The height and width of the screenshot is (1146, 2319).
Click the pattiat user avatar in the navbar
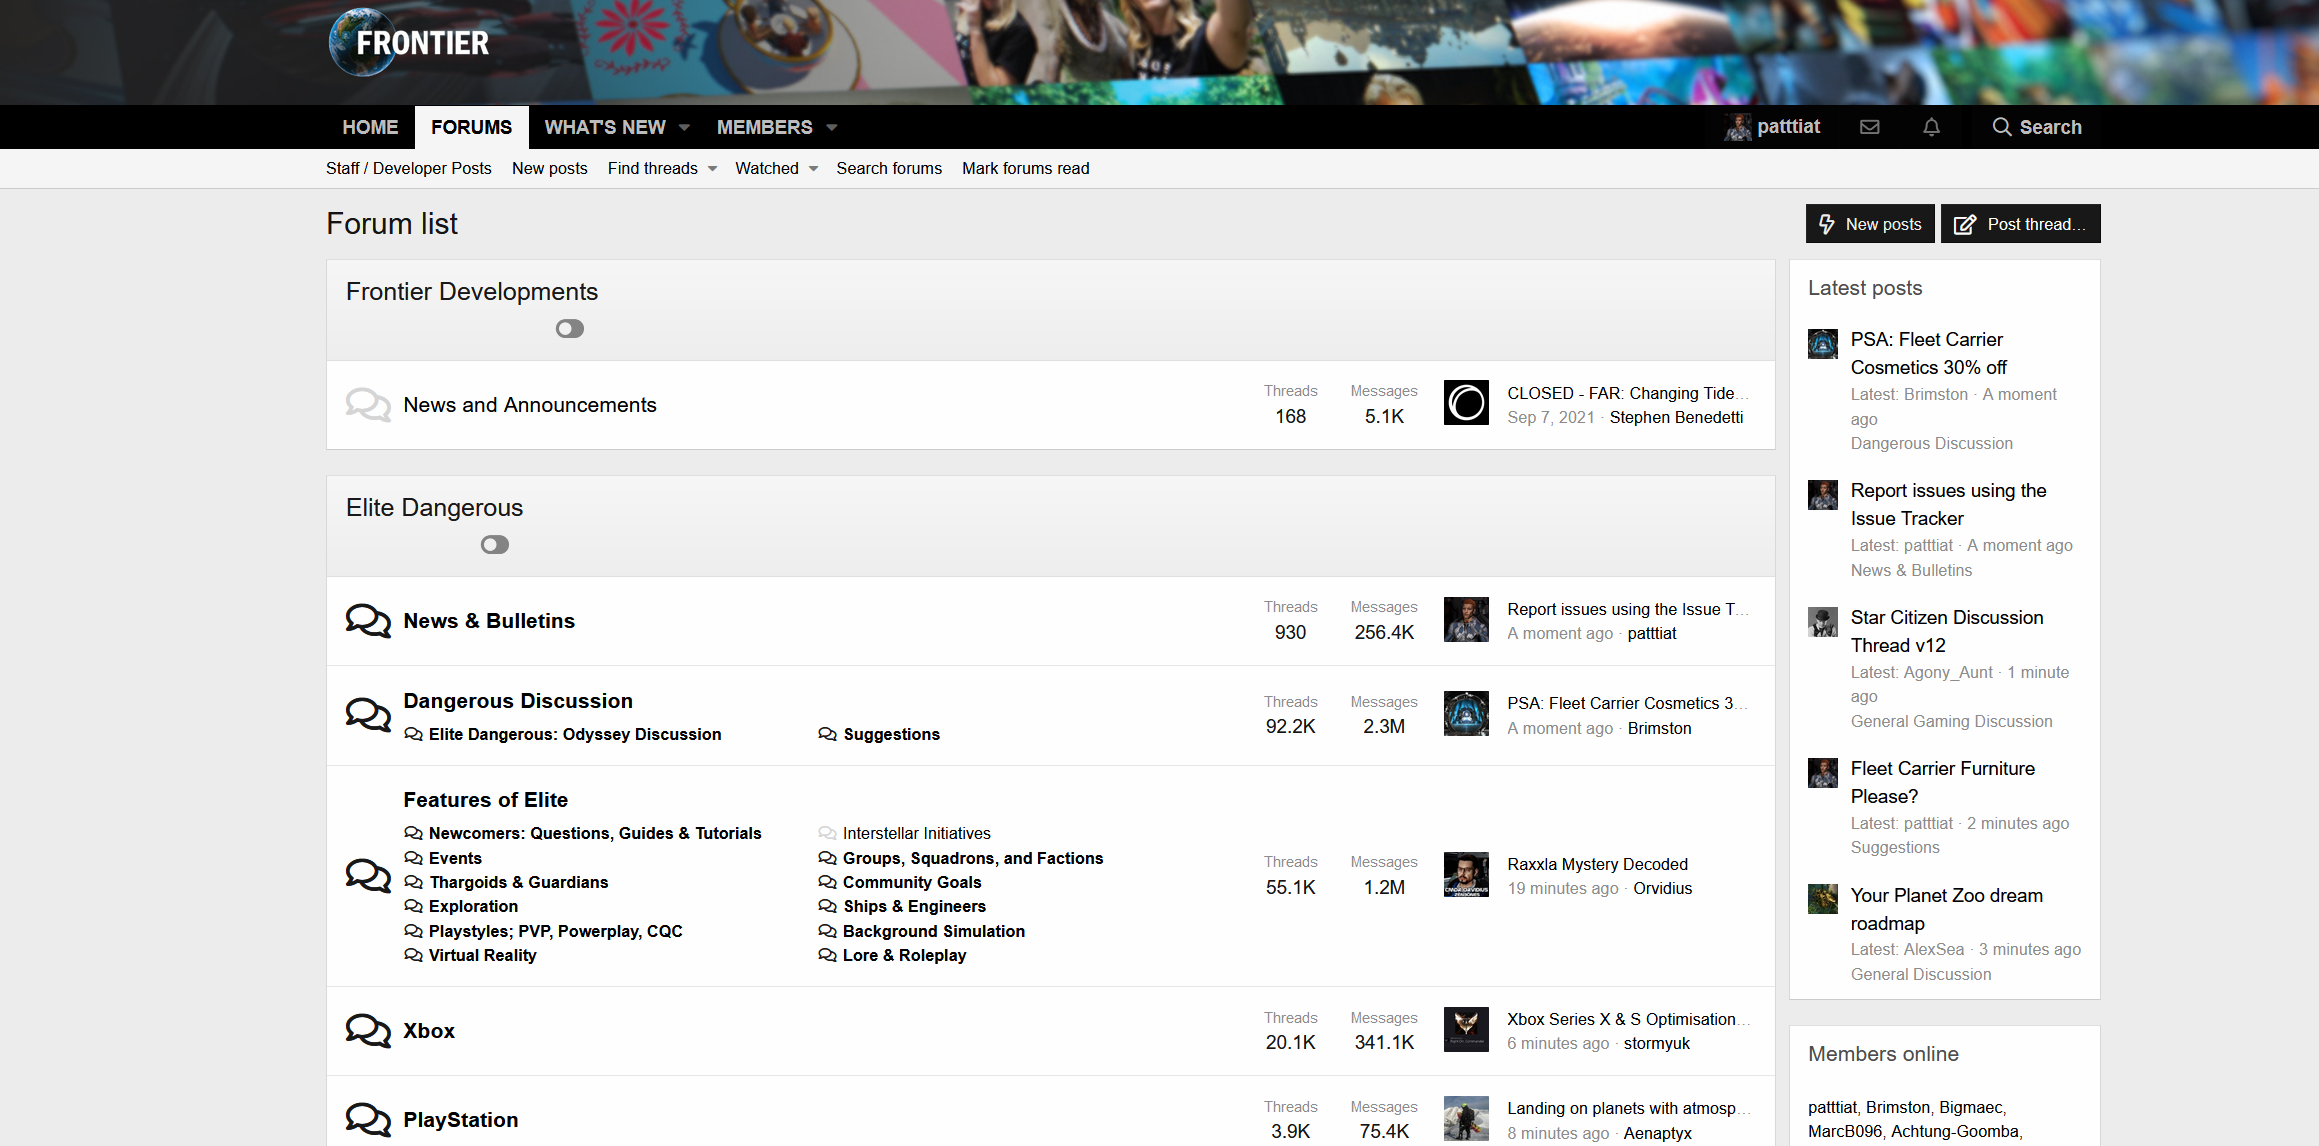[1738, 127]
